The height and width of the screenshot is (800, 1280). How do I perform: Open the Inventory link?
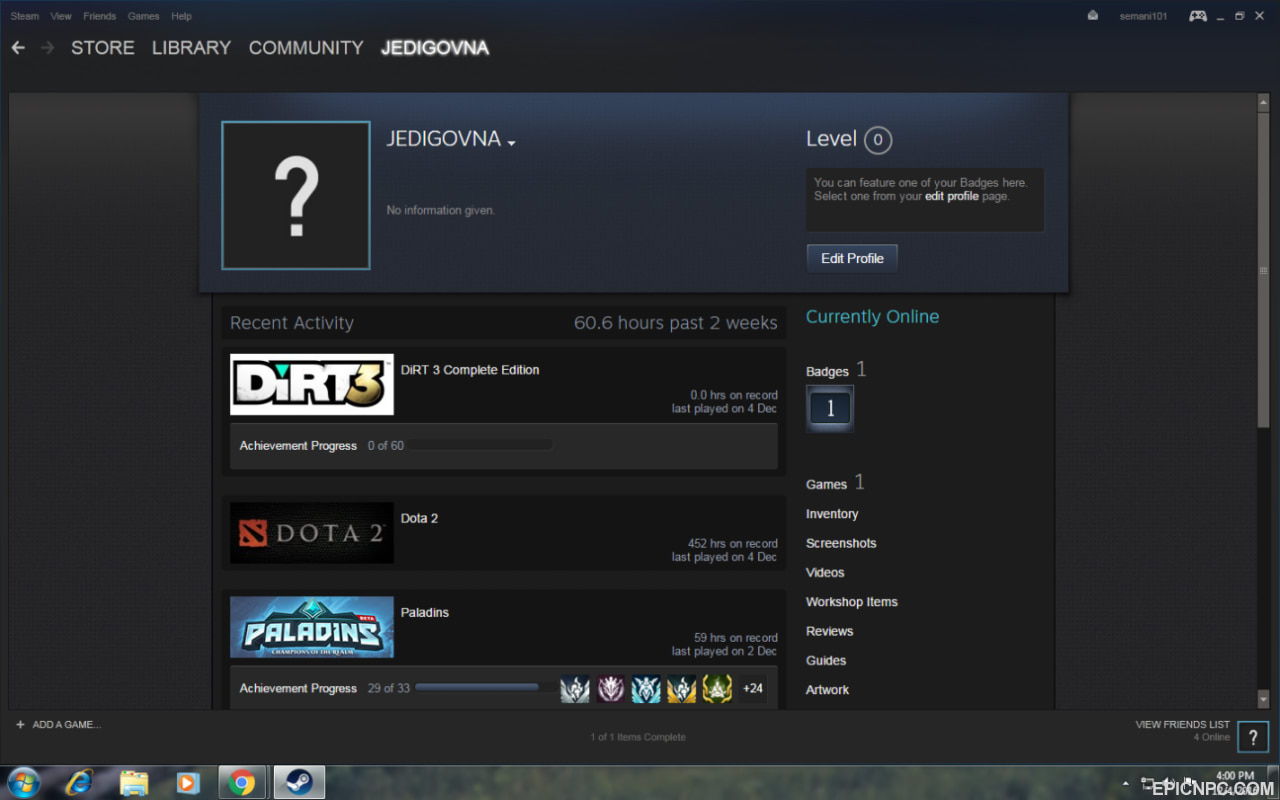click(832, 514)
